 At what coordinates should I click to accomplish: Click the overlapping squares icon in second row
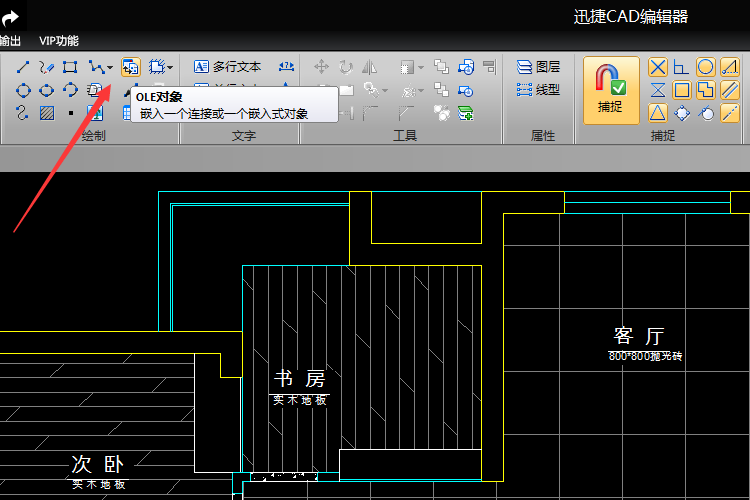pyautogui.click(x=441, y=89)
